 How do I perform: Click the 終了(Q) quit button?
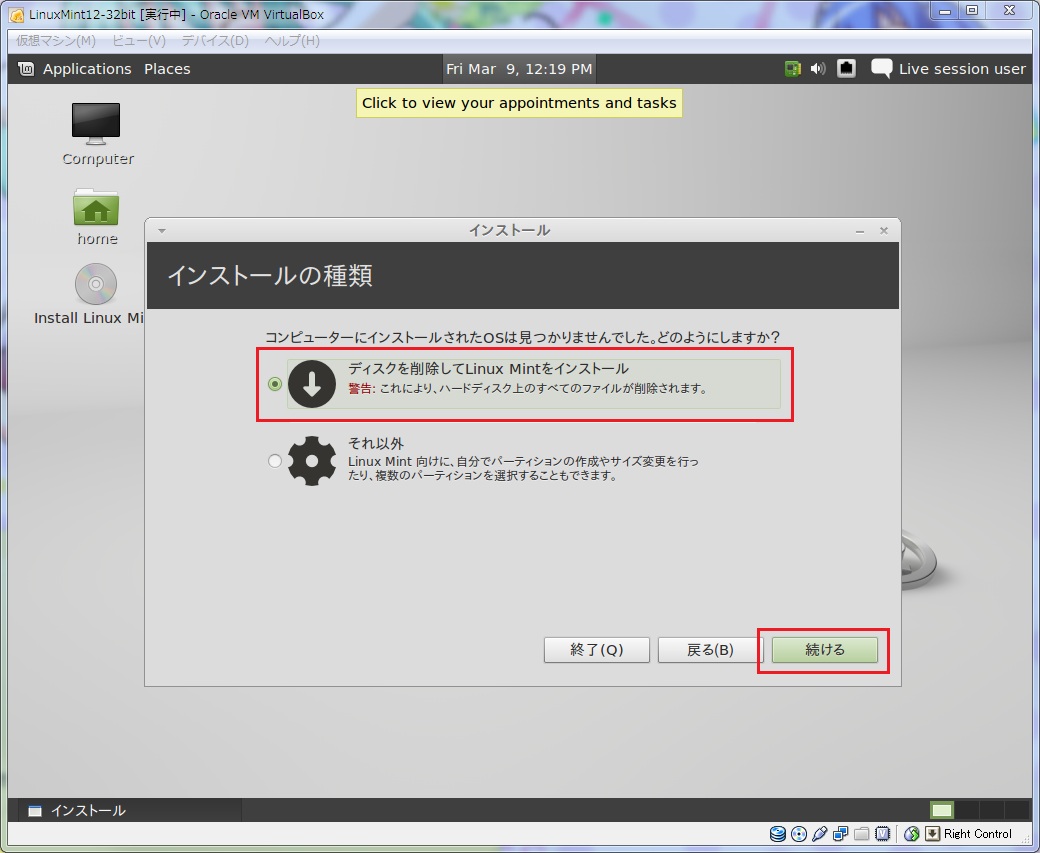[596, 650]
